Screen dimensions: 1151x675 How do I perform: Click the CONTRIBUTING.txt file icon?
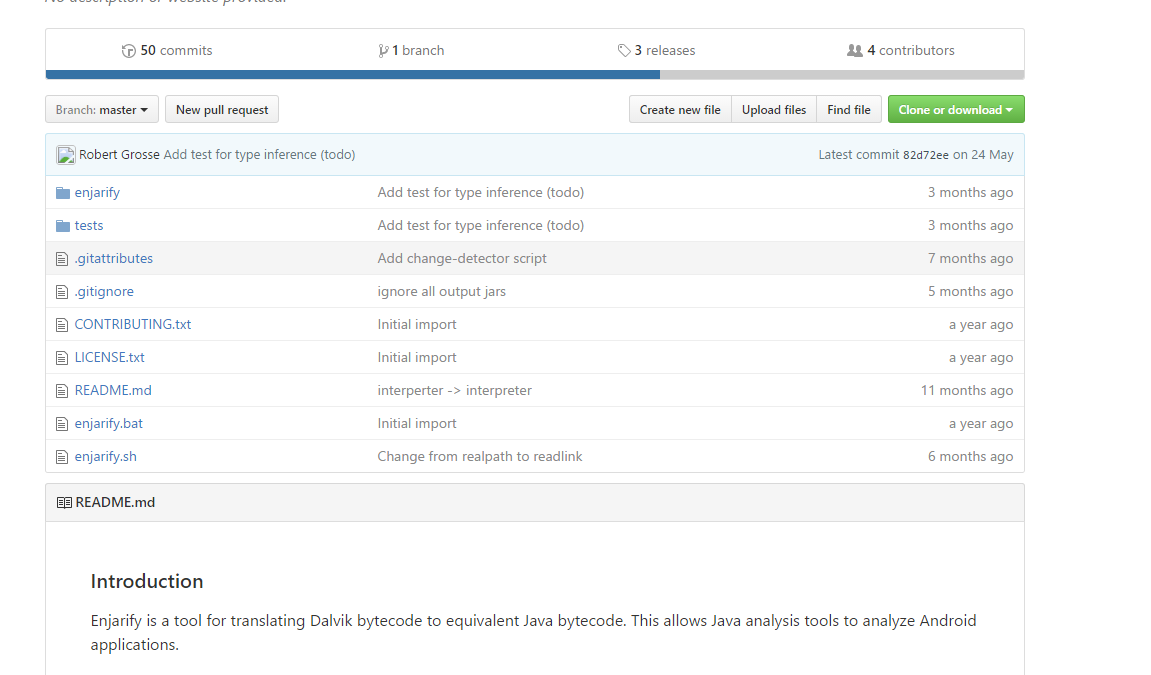62,325
